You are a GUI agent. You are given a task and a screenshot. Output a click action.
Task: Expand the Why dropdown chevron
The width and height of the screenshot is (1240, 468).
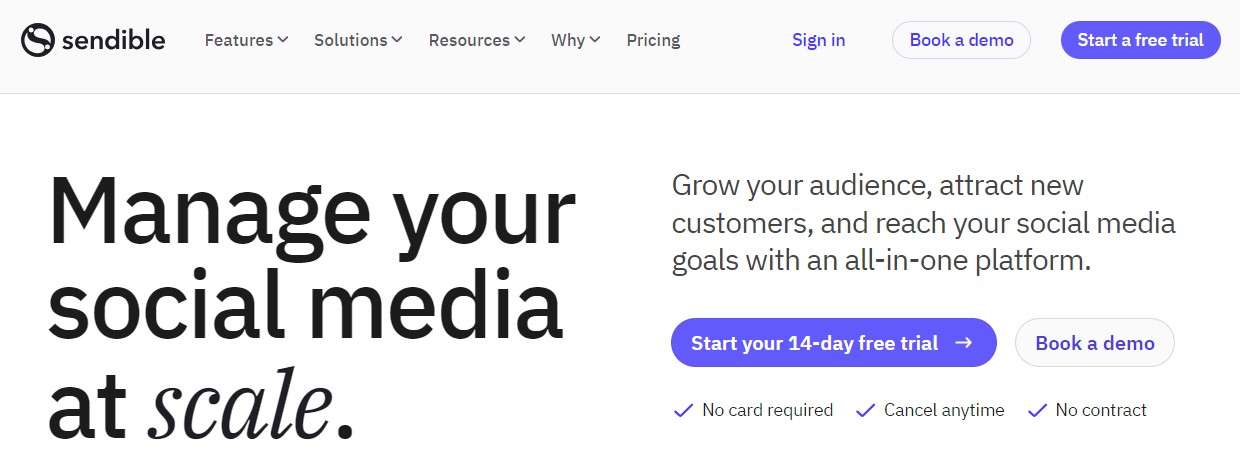click(595, 40)
